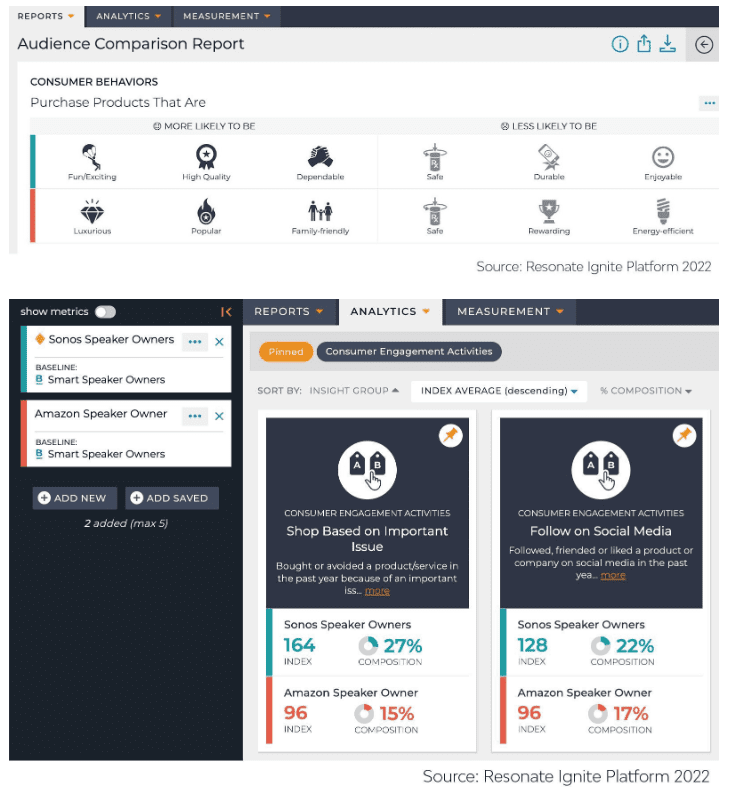Open Reports tab in lower navigation
This screenshot has height=790, width=729.
click(289, 311)
